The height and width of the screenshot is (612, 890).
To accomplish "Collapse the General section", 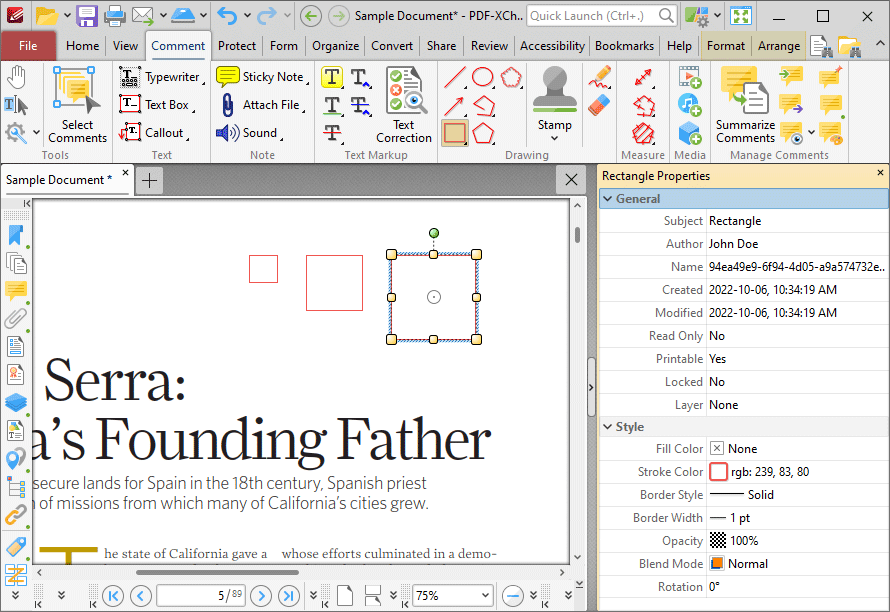I will [608, 199].
